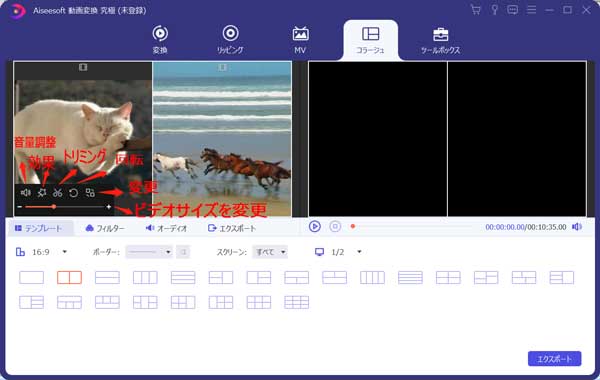Click the rotate icon on cat clip
The image size is (600, 380).
[73, 193]
